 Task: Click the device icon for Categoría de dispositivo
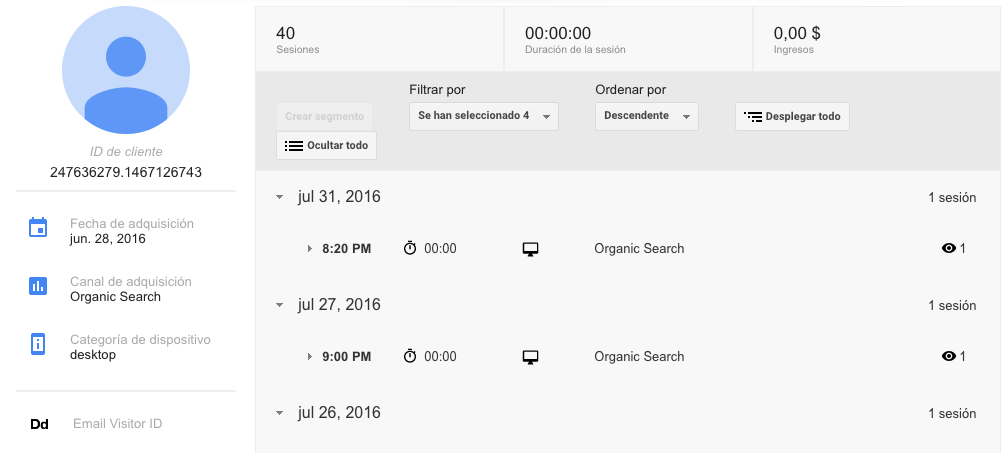38,344
